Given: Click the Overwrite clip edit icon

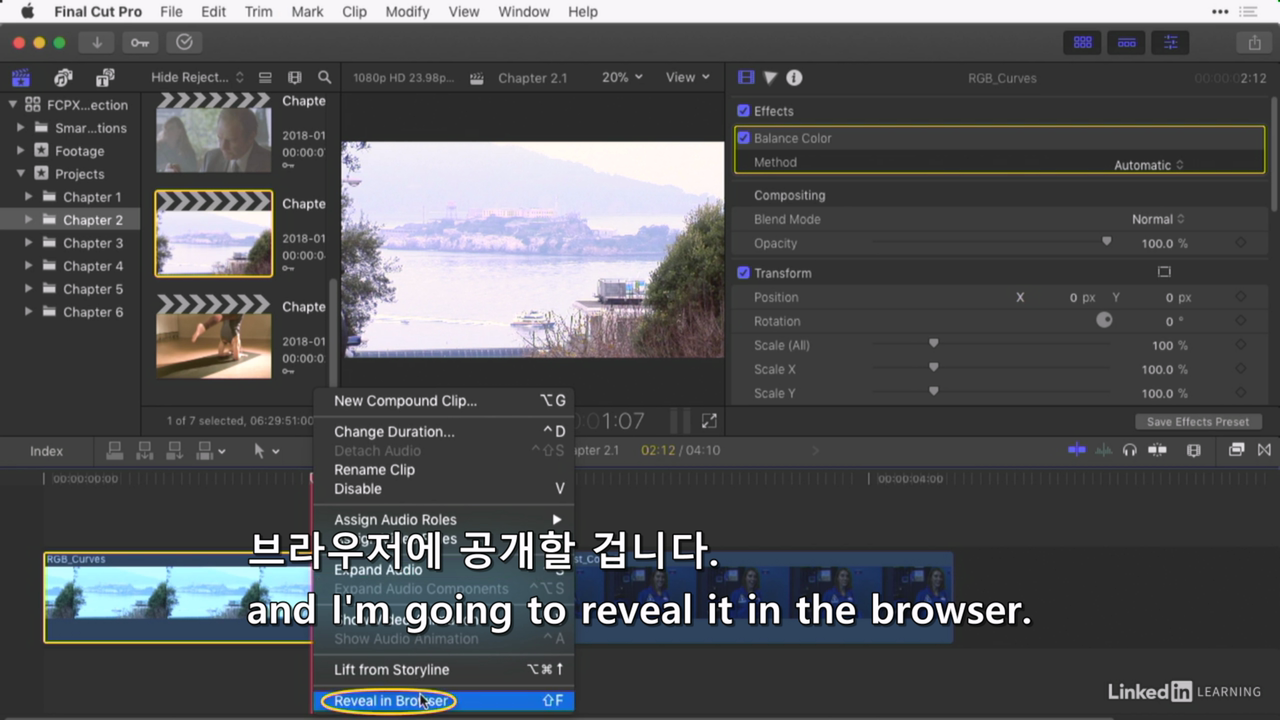Looking at the screenshot, I should click(x=206, y=451).
